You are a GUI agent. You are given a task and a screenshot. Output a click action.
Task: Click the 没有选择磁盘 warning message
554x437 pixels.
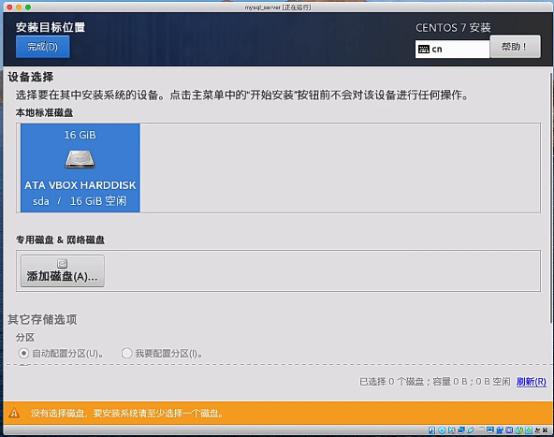tap(126, 413)
